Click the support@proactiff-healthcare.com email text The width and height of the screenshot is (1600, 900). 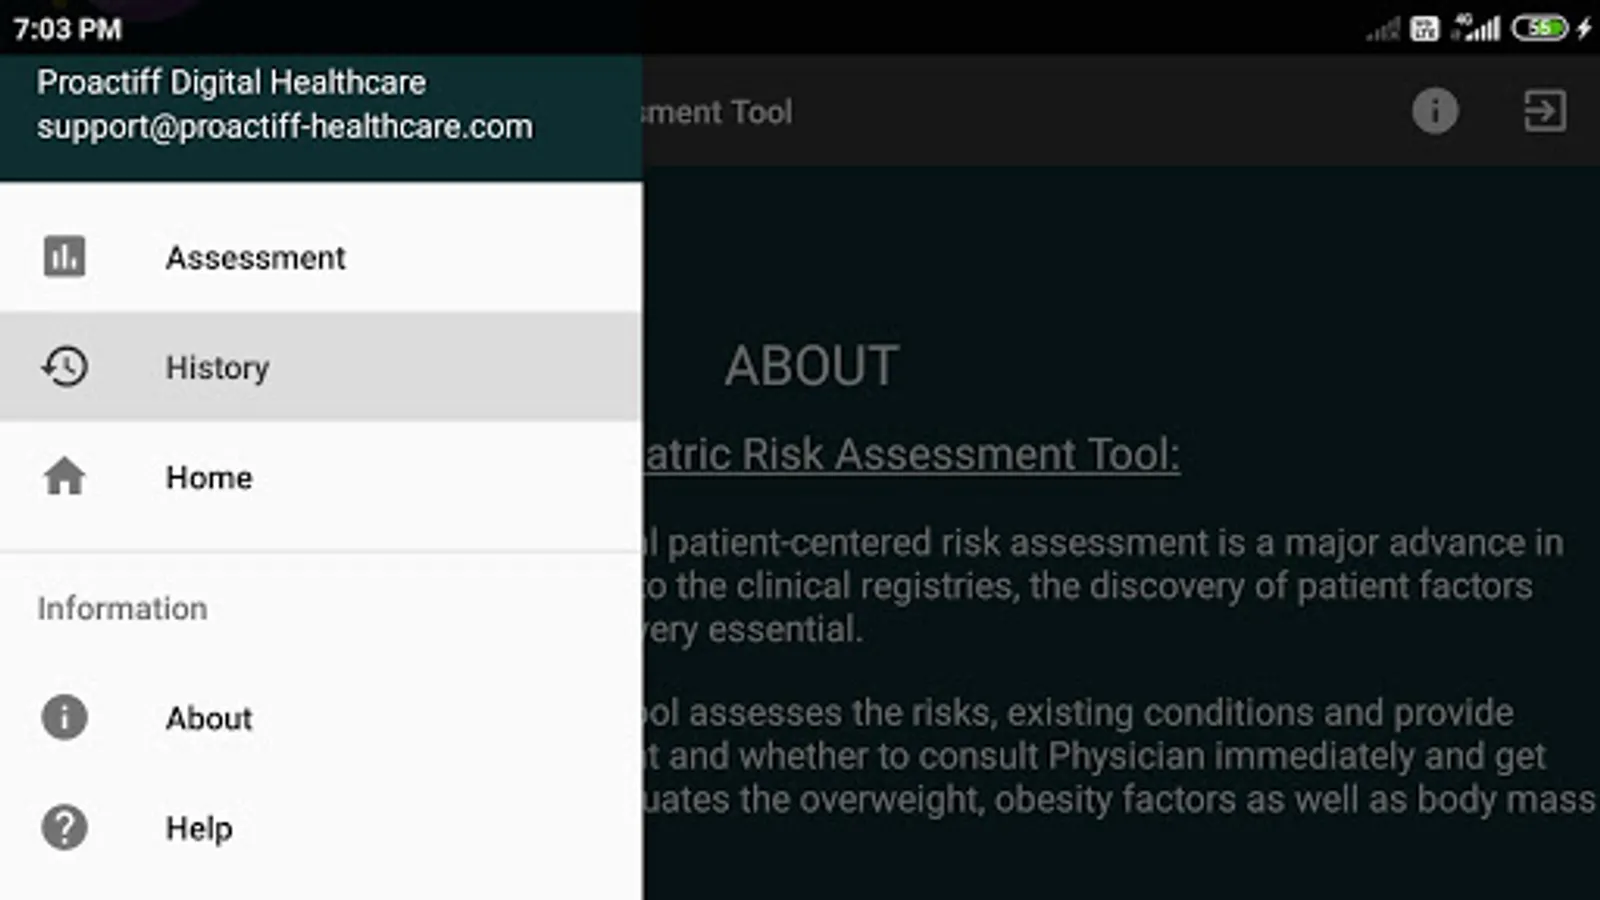(x=285, y=127)
